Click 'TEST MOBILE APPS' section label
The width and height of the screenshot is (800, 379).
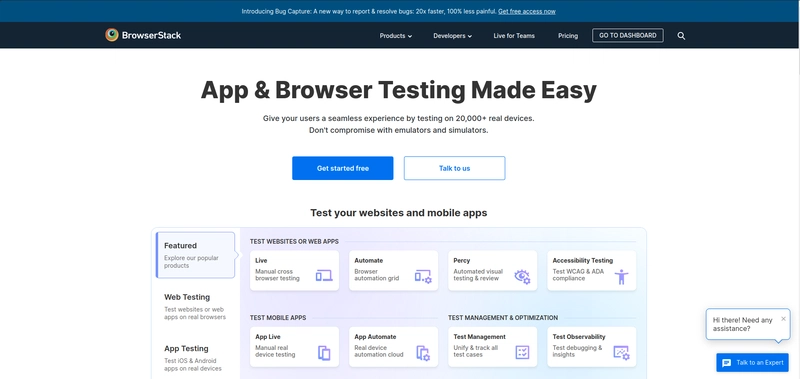[278, 317]
